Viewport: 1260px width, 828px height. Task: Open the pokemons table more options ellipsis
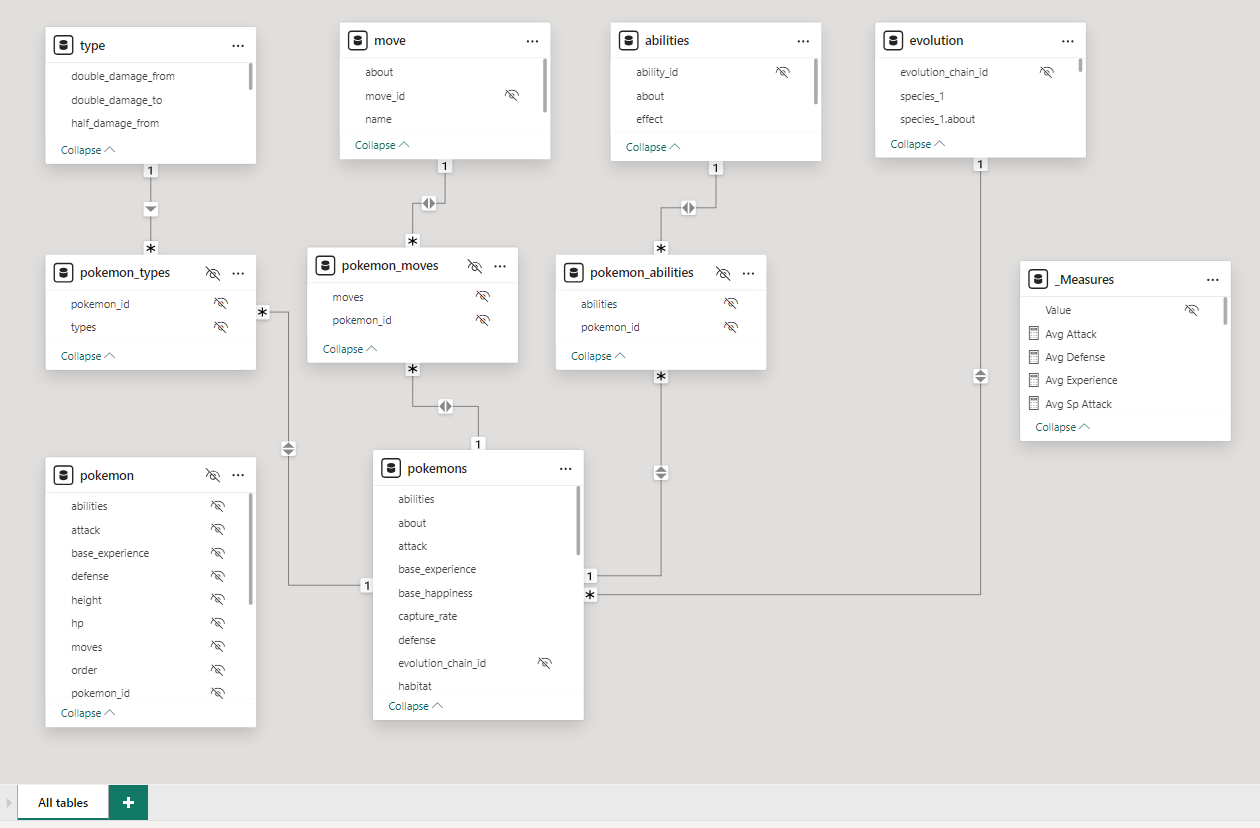565,468
